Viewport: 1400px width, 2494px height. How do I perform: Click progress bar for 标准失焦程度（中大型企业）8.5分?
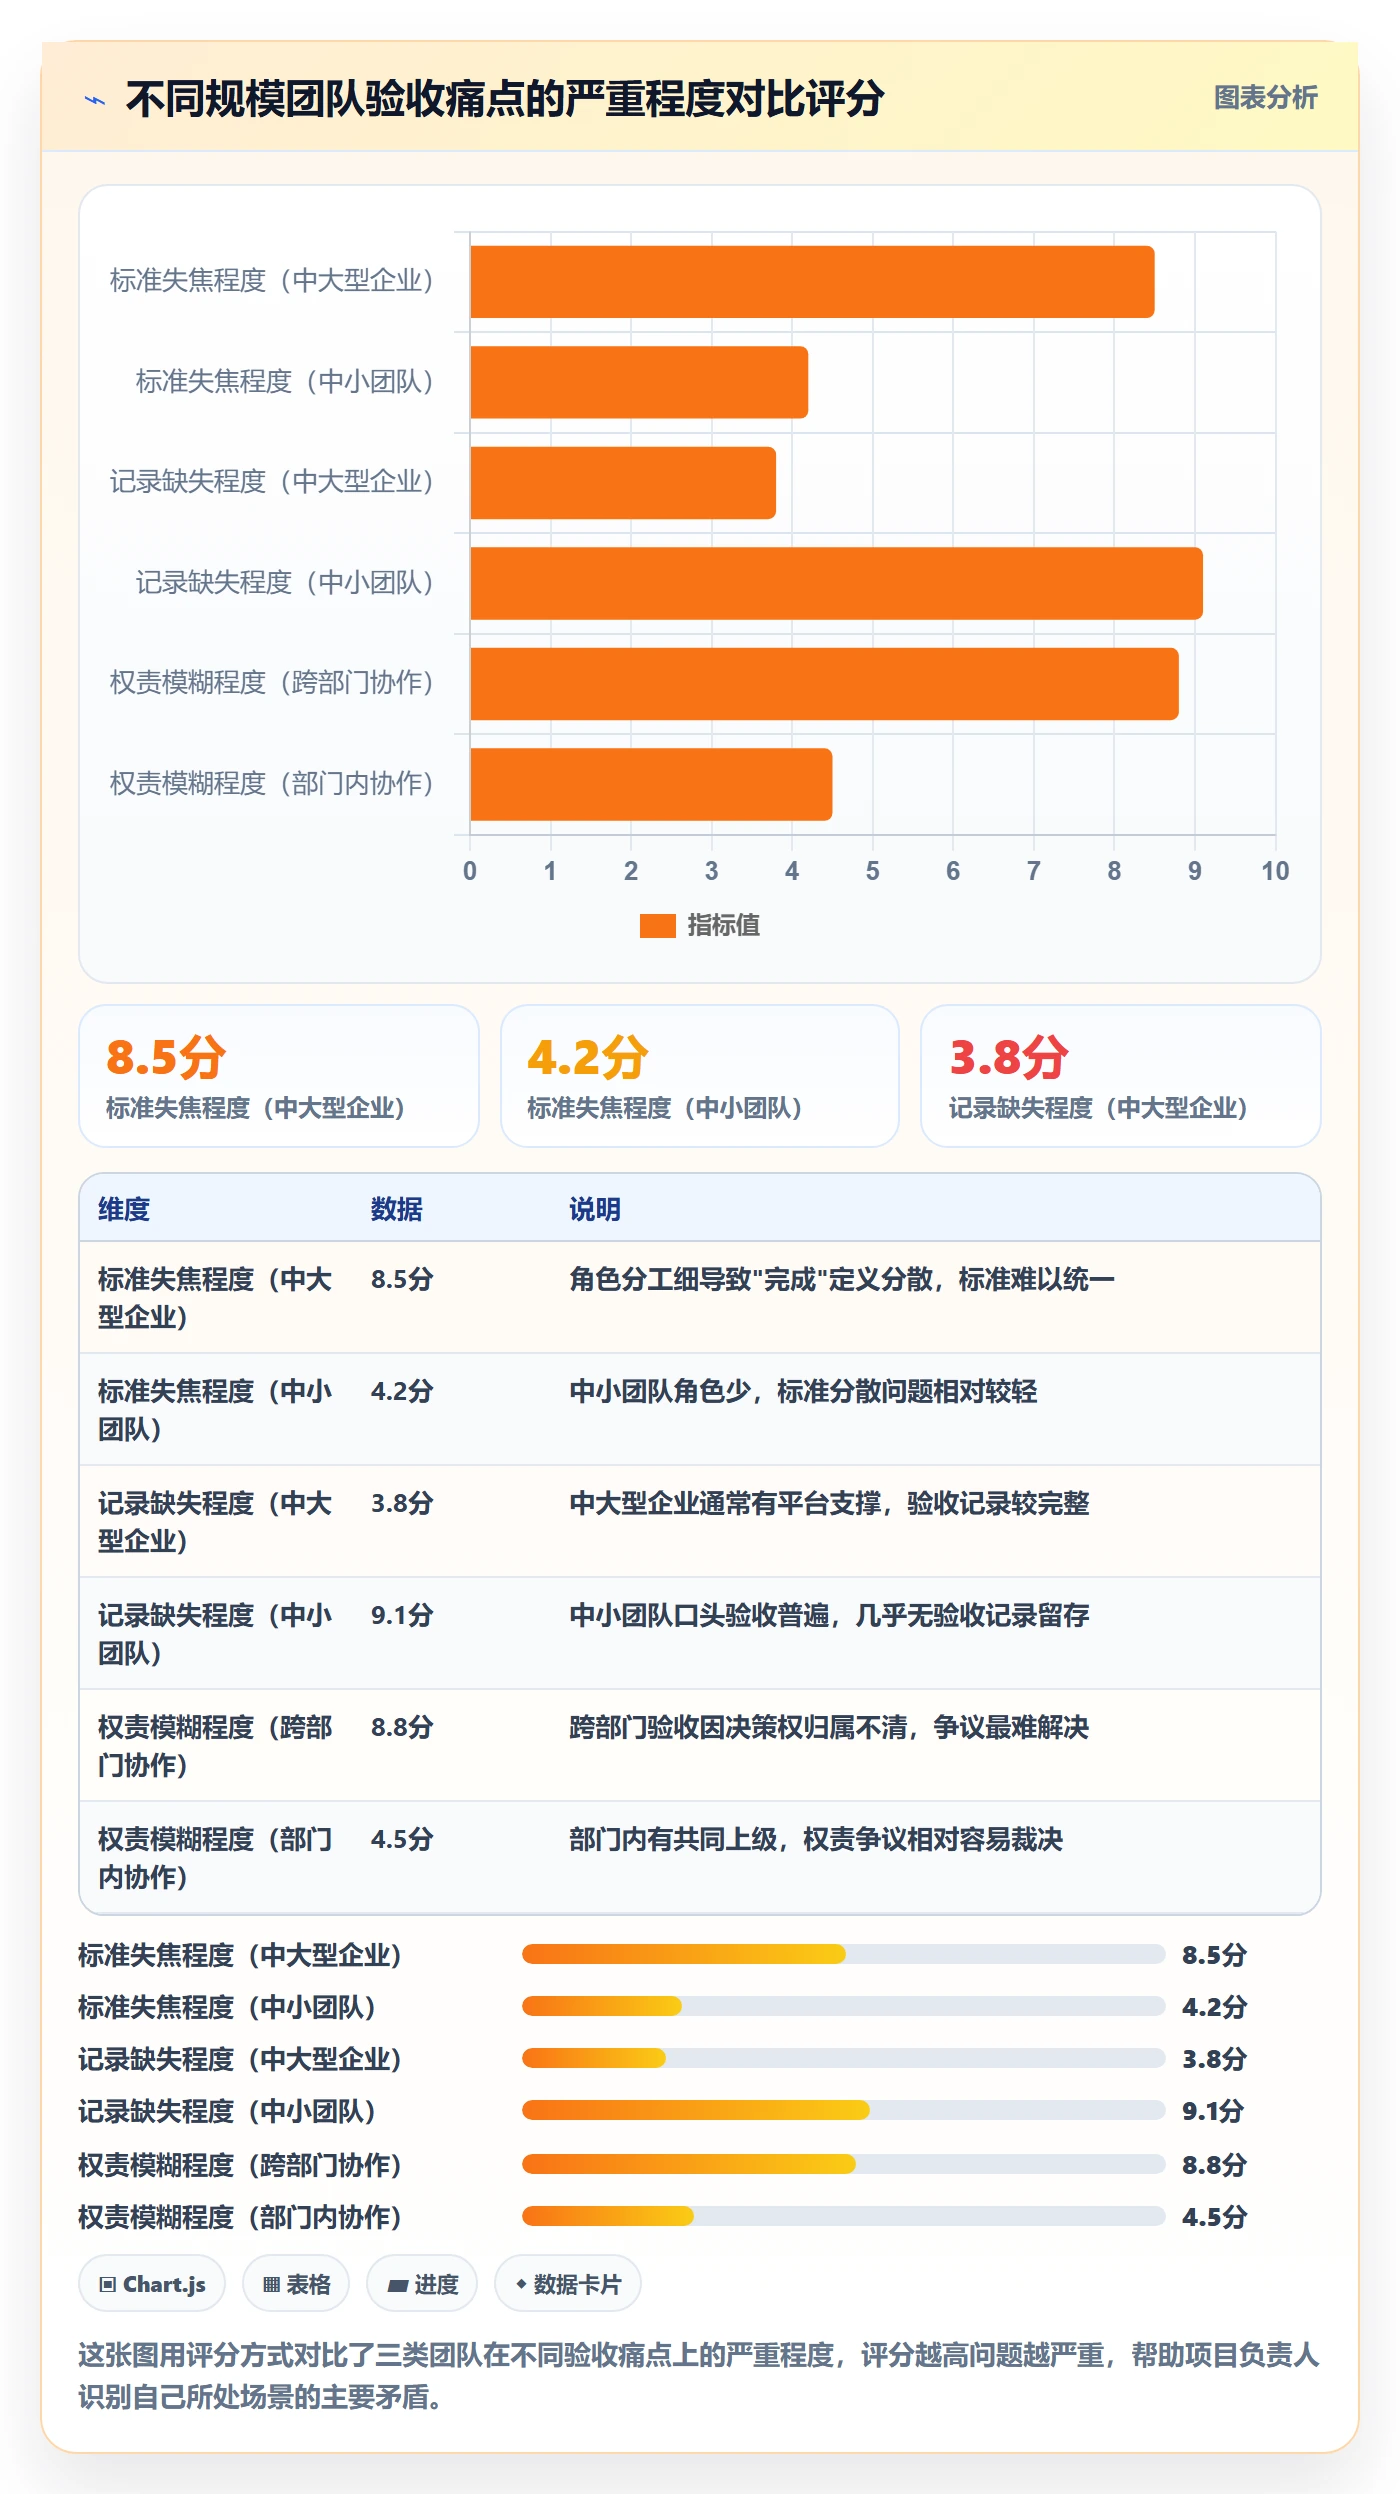(x=843, y=1954)
